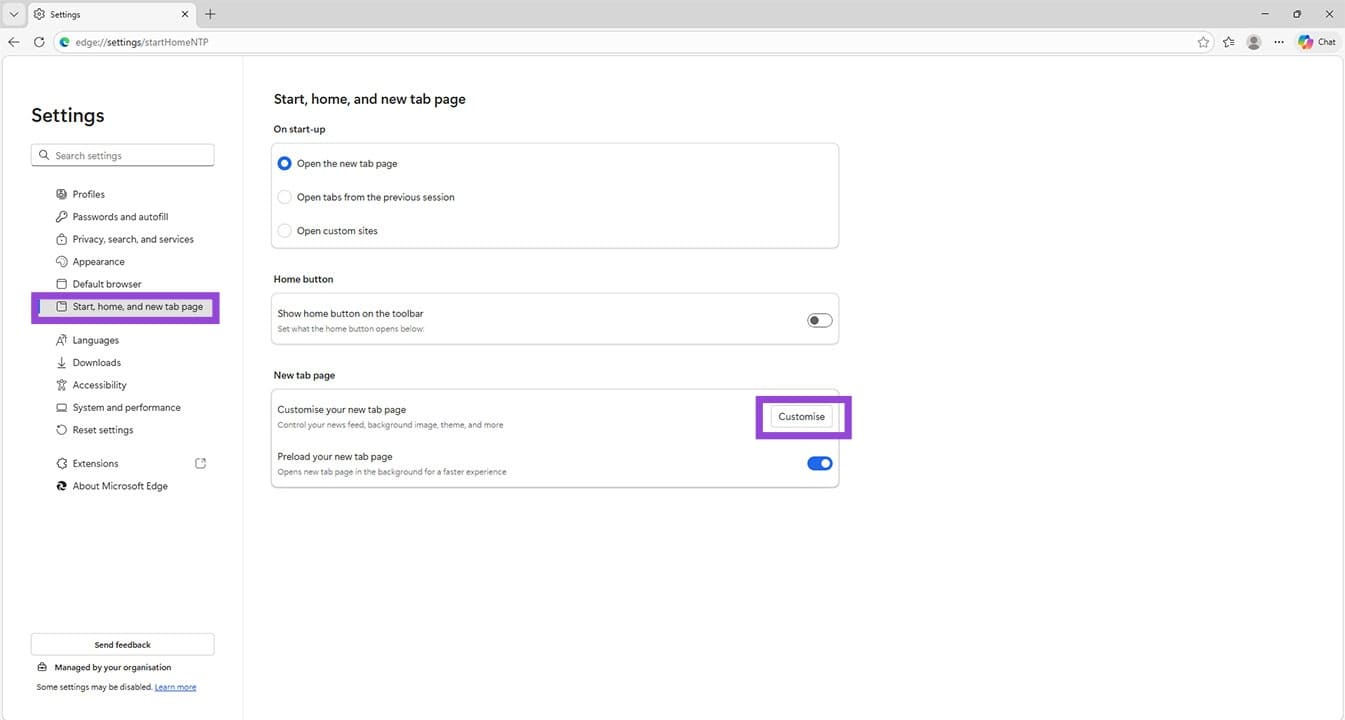
Task: Open the Copilot Chat sidebar
Action: [1317, 41]
